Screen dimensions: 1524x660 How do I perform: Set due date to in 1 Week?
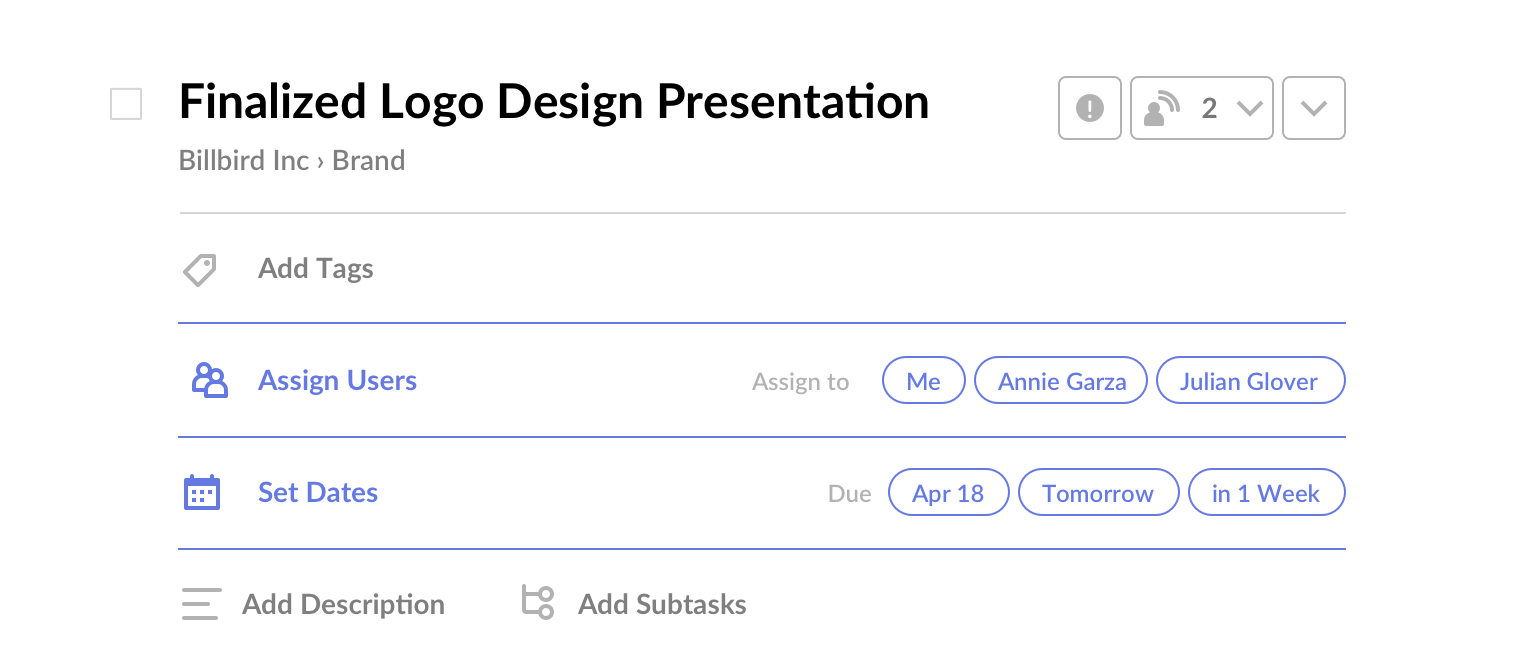[x=1266, y=493]
